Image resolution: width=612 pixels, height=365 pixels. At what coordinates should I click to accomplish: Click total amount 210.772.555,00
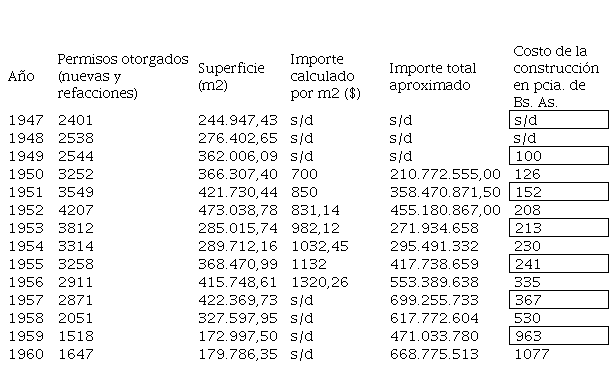coord(445,174)
